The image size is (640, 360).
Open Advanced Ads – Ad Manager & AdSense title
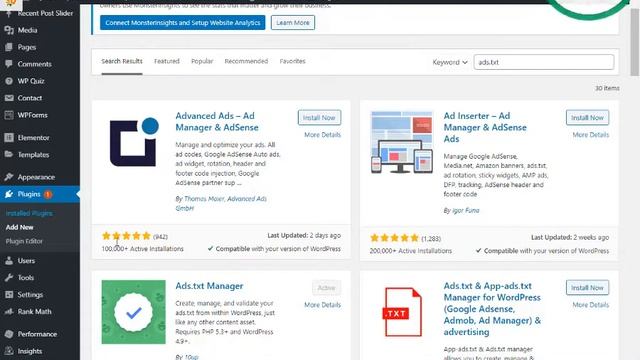[x=217, y=122]
